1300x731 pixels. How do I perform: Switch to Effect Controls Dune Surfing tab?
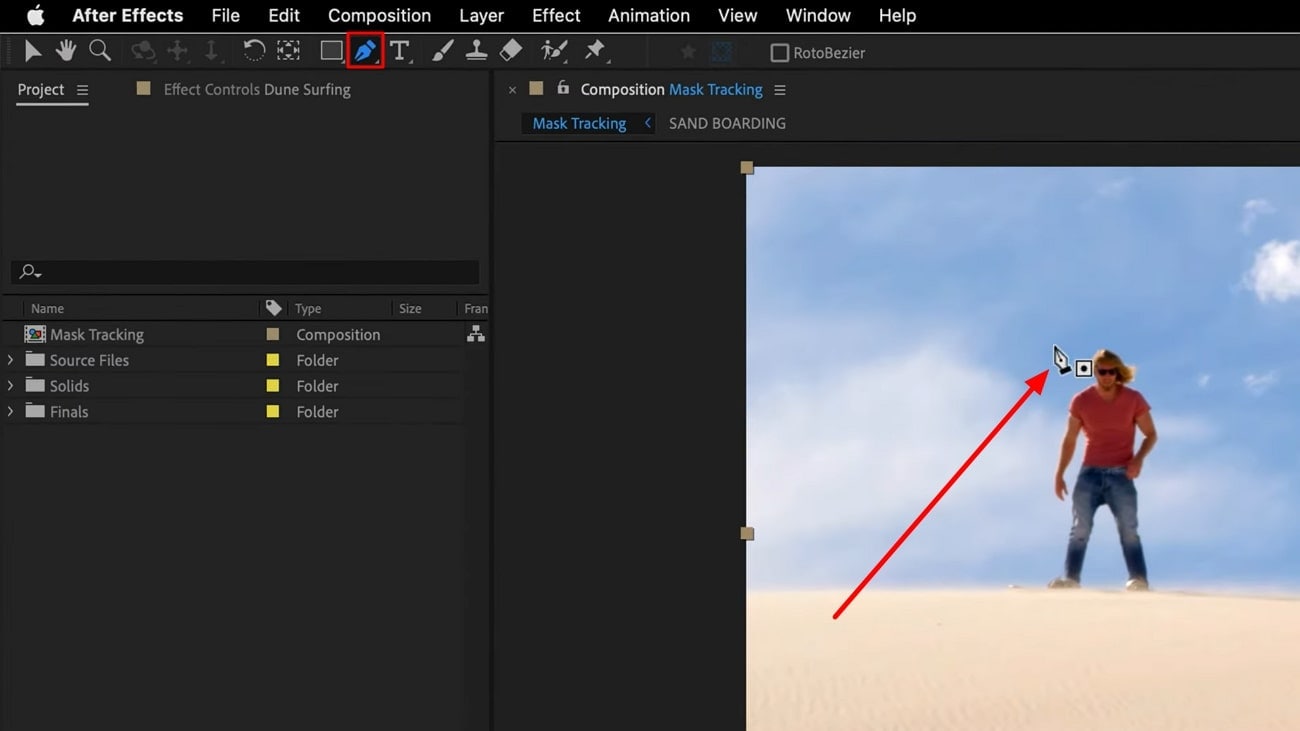coord(257,90)
